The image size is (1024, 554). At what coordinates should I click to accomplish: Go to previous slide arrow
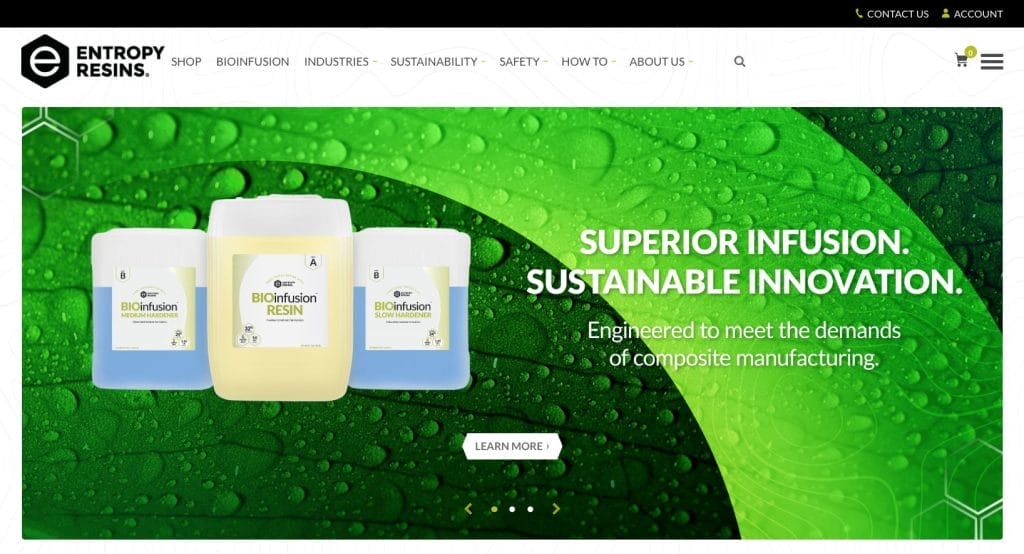(468, 509)
